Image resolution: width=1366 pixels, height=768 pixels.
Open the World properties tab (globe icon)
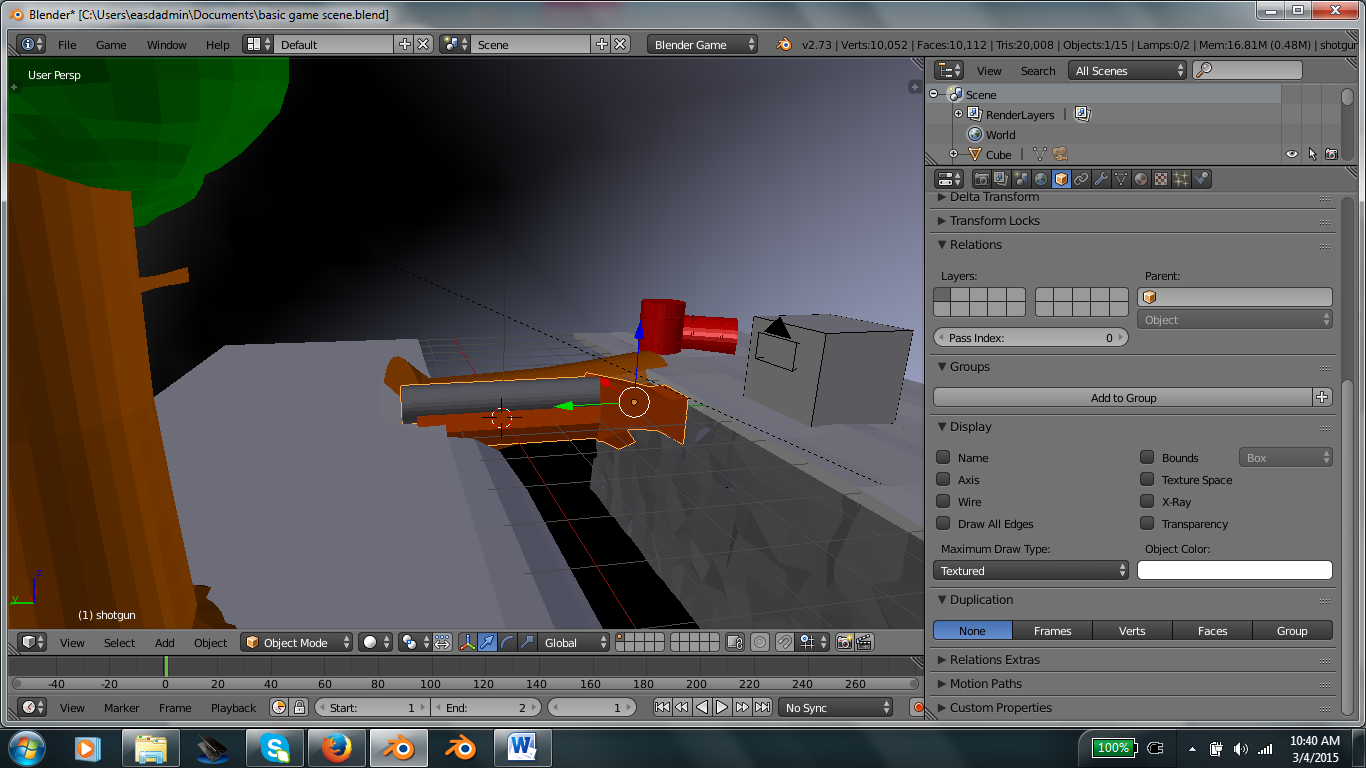1041,179
